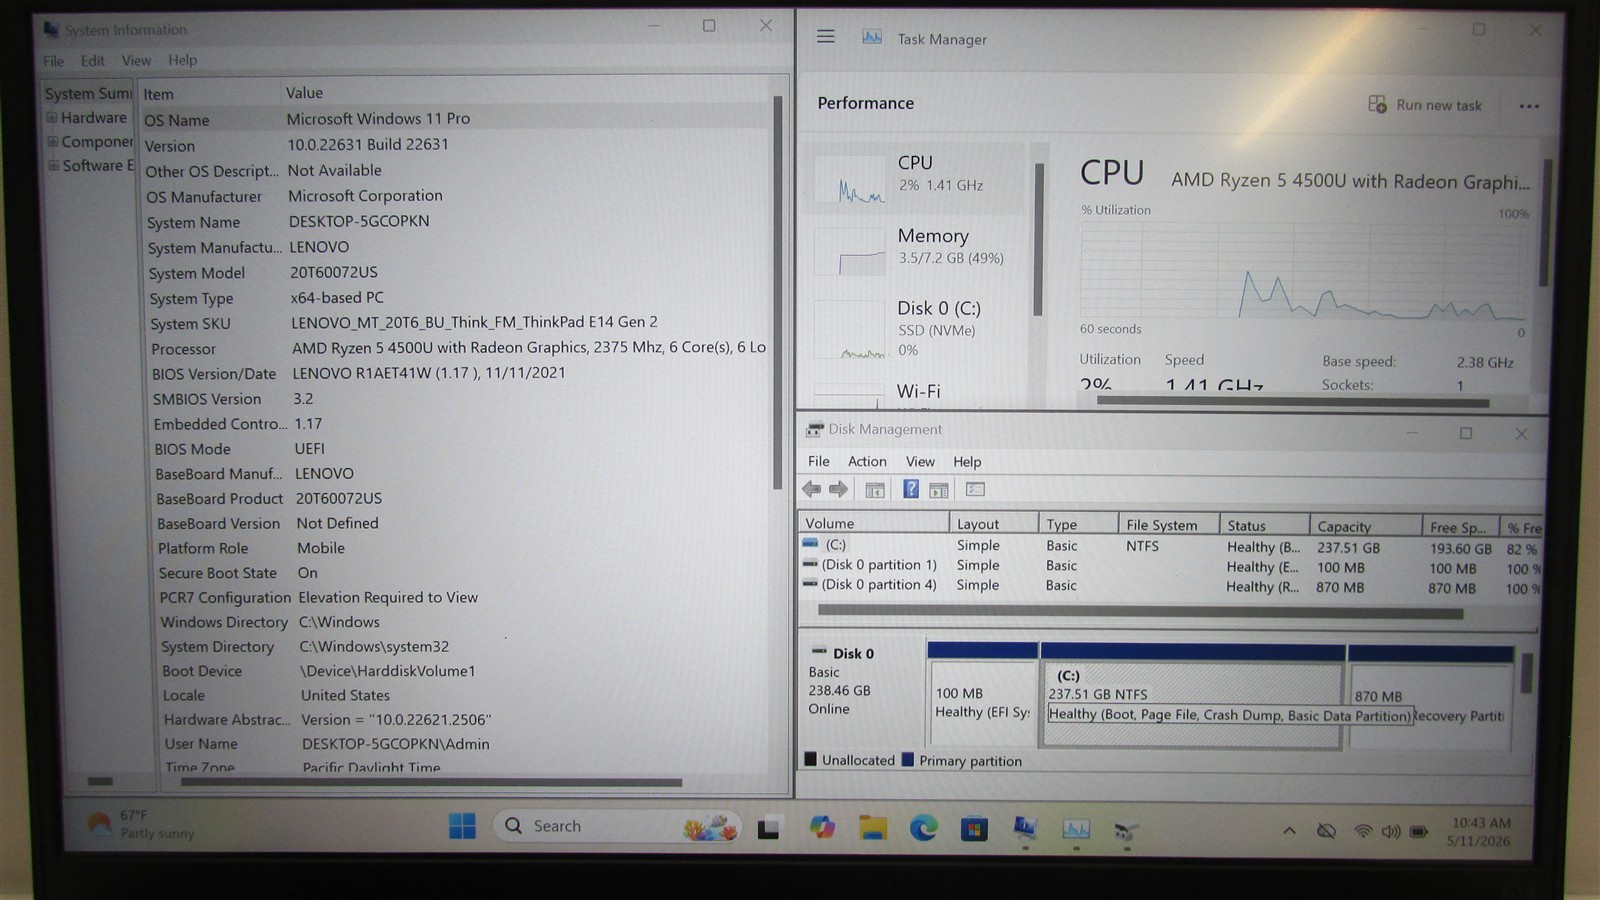Click Settings list toolbar icon in Disk Management
The image size is (1600, 900).
coord(975,489)
